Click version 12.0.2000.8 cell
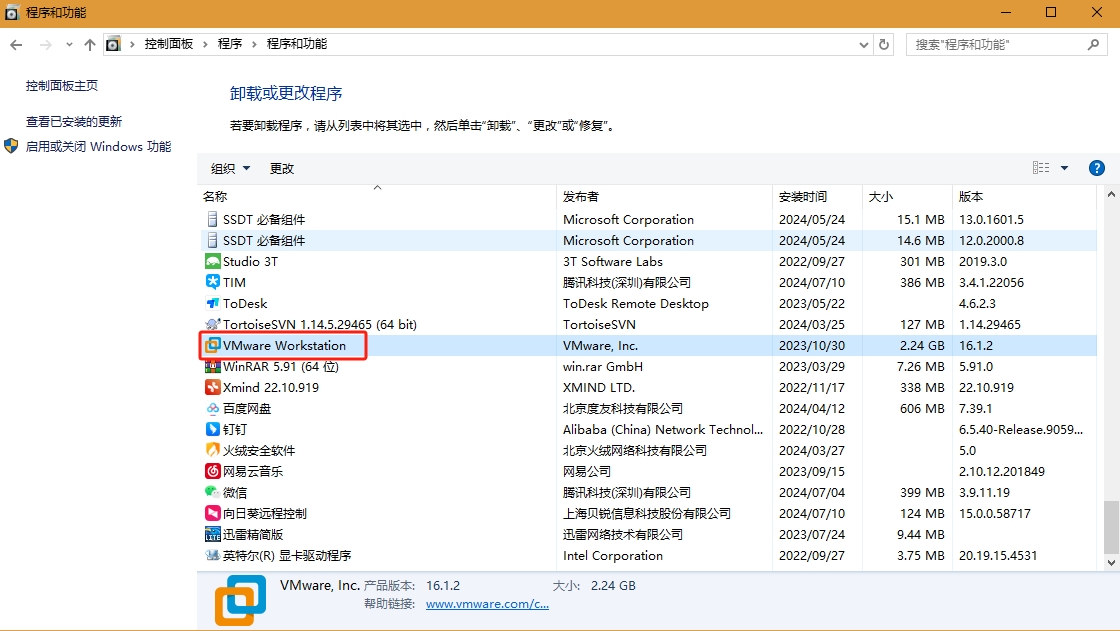 (991, 241)
